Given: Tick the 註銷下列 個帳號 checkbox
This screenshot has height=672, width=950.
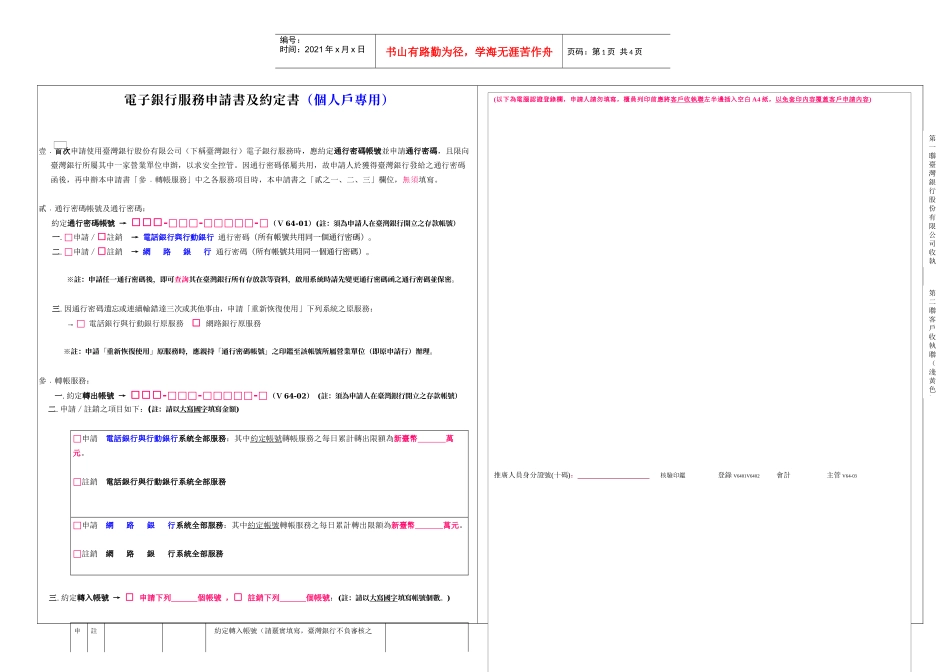Looking at the screenshot, I should point(238,597).
